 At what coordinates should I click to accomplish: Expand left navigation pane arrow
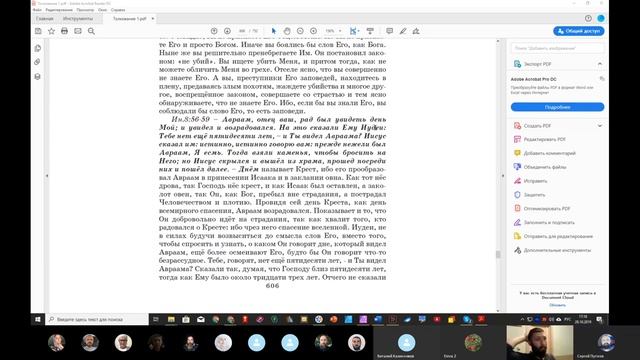coord(47,176)
